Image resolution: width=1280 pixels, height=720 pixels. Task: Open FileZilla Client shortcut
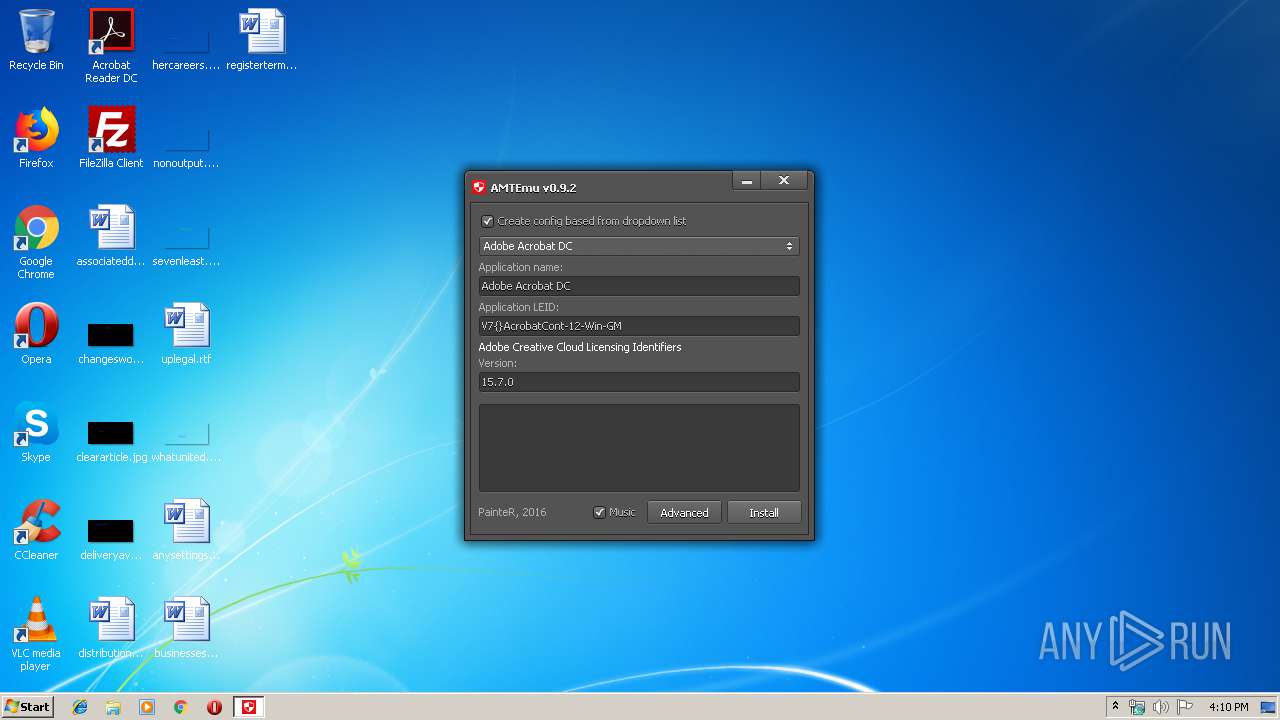tap(111, 139)
